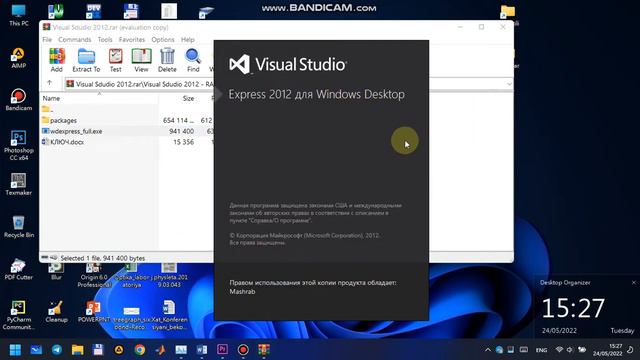Switch to Premiere Pro in the taskbar
640x360 pixels.
(x=222, y=350)
